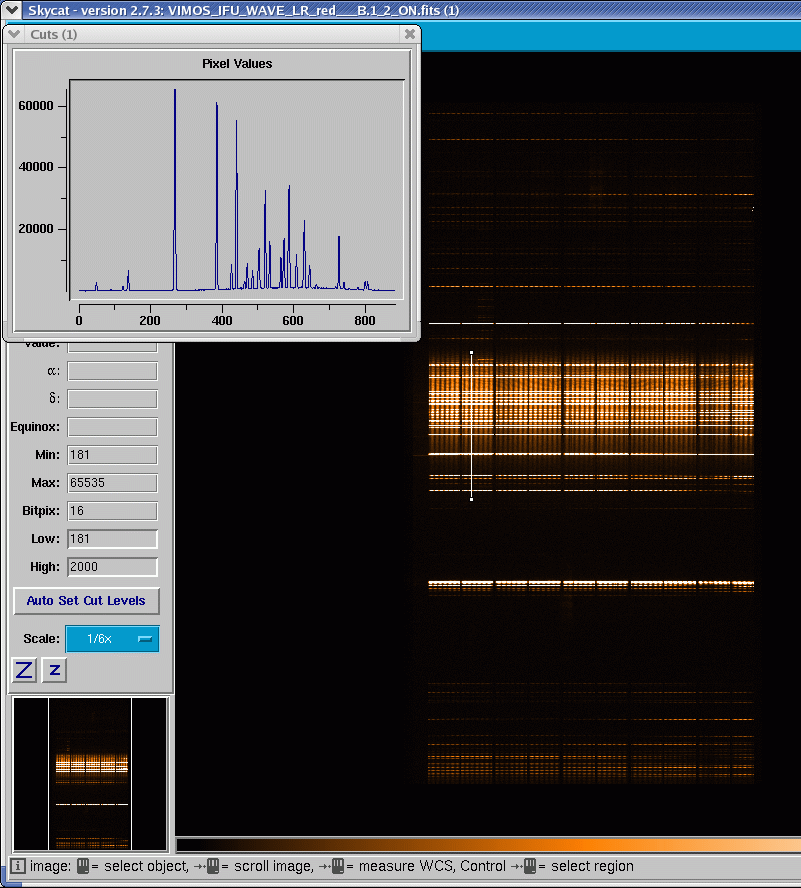Screen dimensions: 801x888
Task: Click the Pixel Values plot area
Action: (237, 189)
